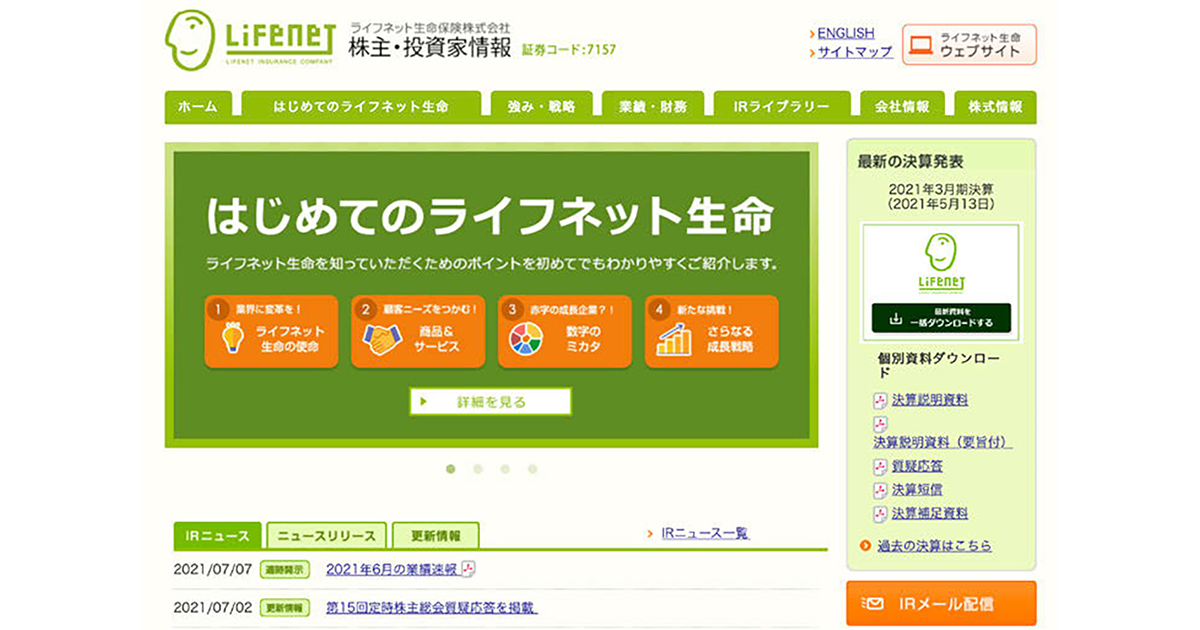
Task: Click the PDF icon above 決算説明資料（要旨付）
Action: coord(880,424)
